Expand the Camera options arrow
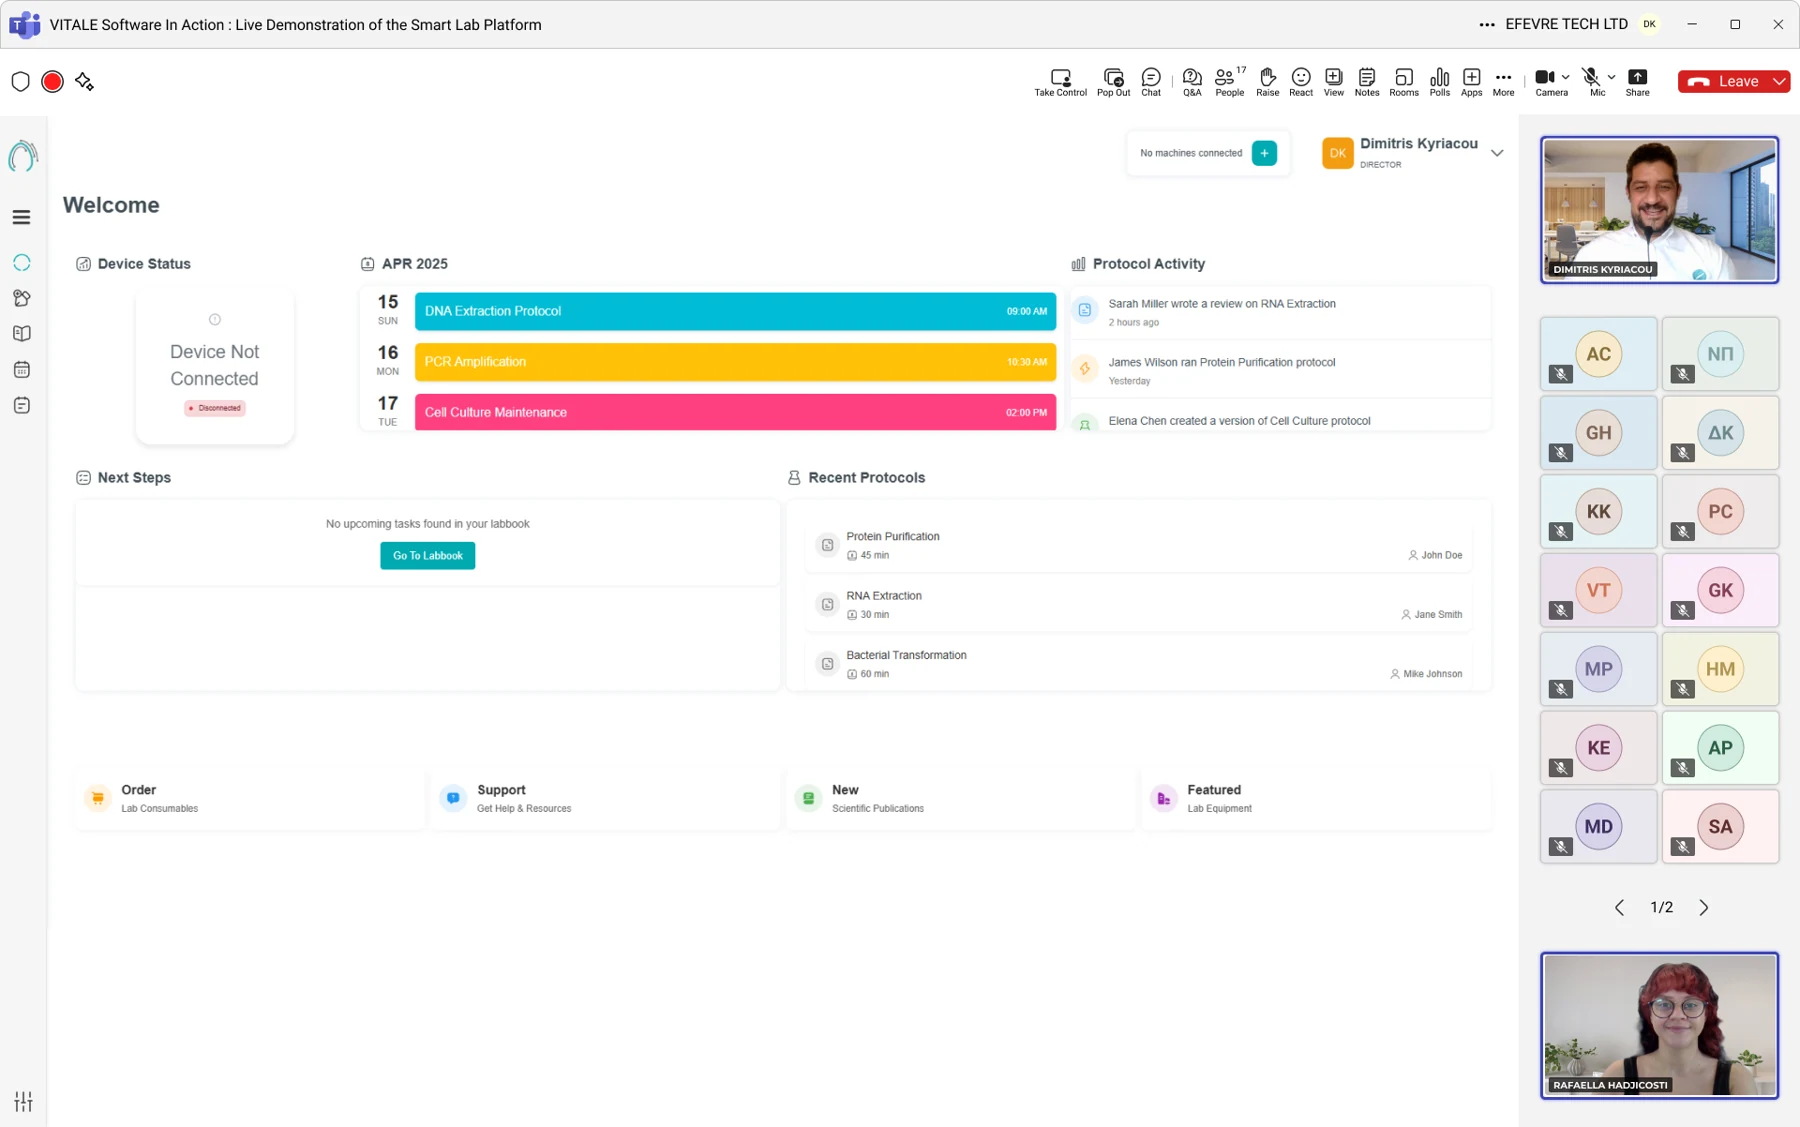 (x=1566, y=77)
